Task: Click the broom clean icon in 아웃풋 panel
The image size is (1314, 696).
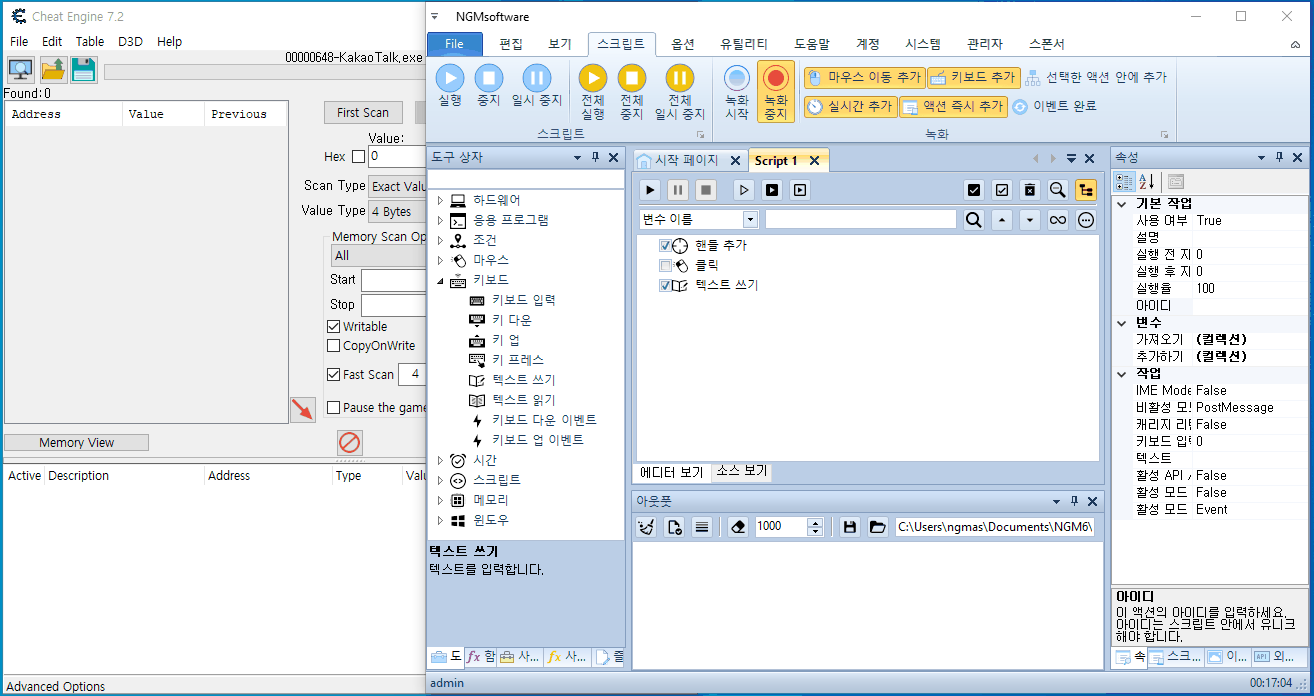Action: (x=646, y=527)
